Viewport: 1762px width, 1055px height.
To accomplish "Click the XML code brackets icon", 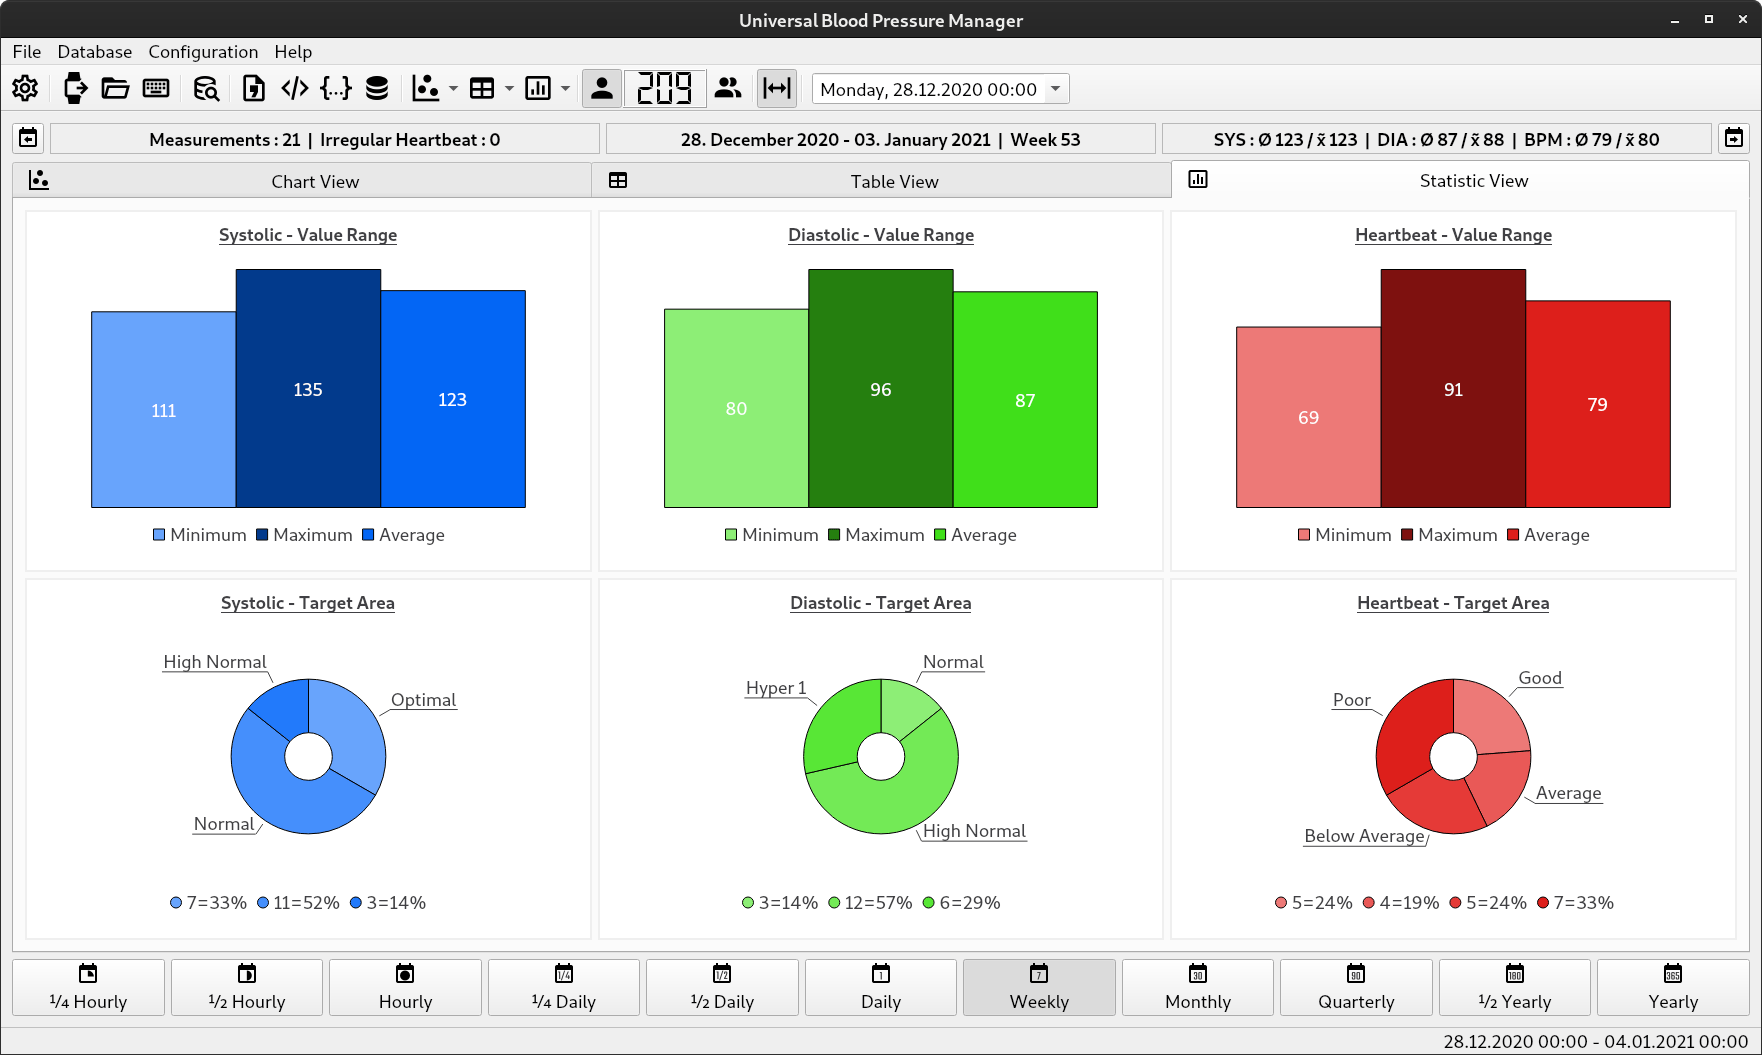I will click(295, 89).
